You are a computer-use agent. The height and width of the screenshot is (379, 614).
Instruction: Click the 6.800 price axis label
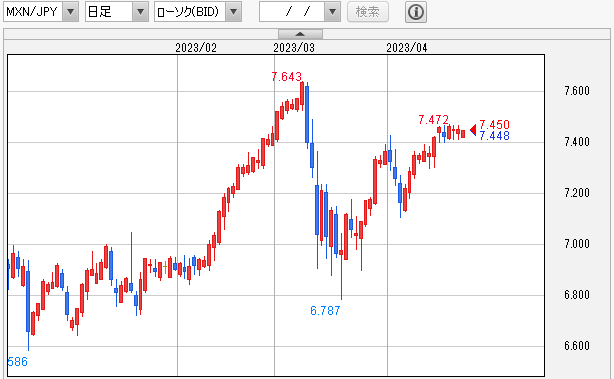pos(577,295)
